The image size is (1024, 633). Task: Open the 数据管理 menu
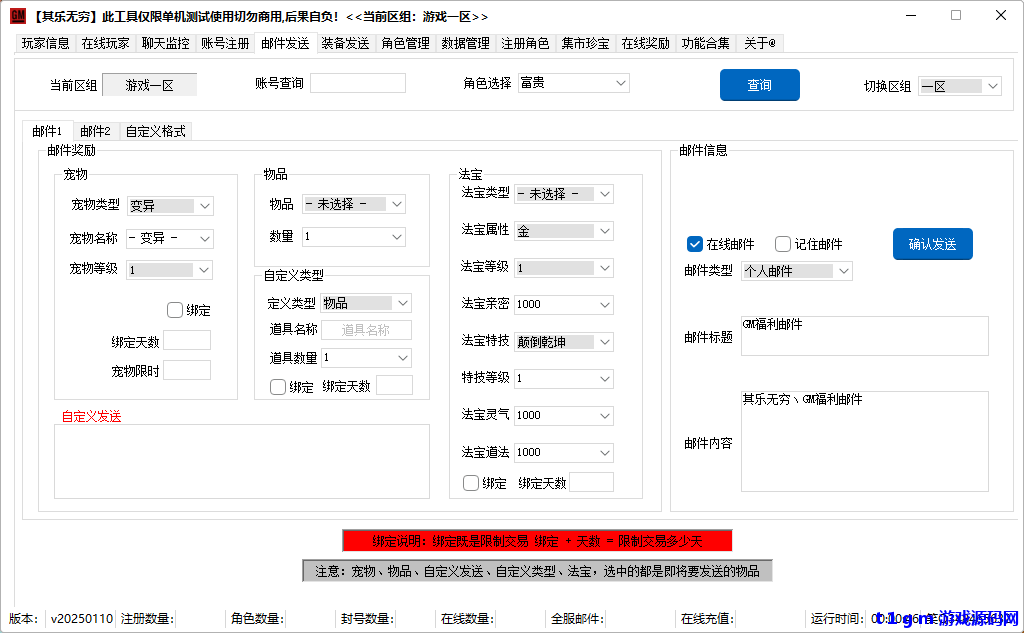point(466,43)
